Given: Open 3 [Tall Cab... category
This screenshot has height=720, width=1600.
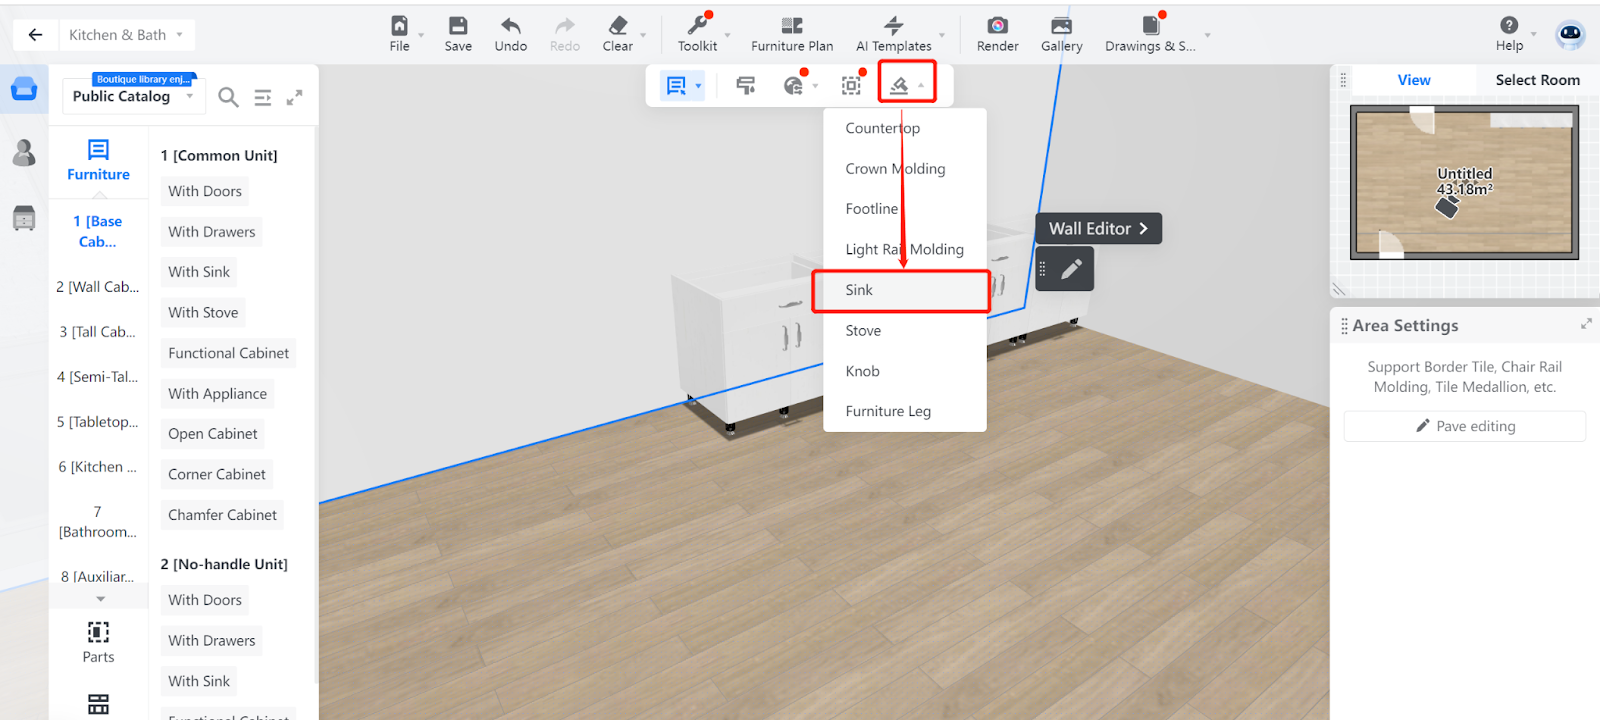Looking at the screenshot, I should point(98,332).
